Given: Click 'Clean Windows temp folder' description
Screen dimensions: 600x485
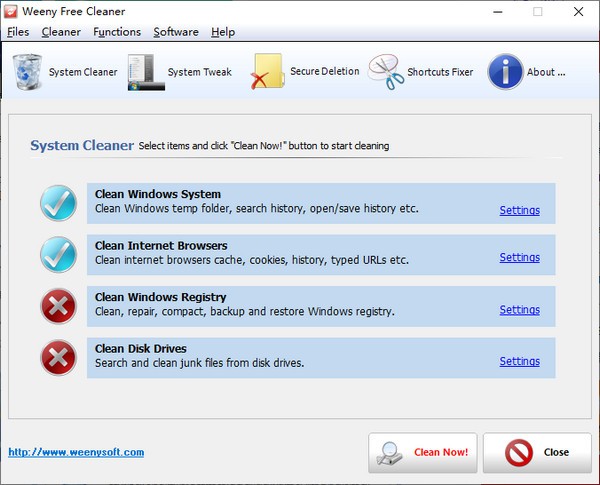Looking at the screenshot, I should click(x=257, y=209).
